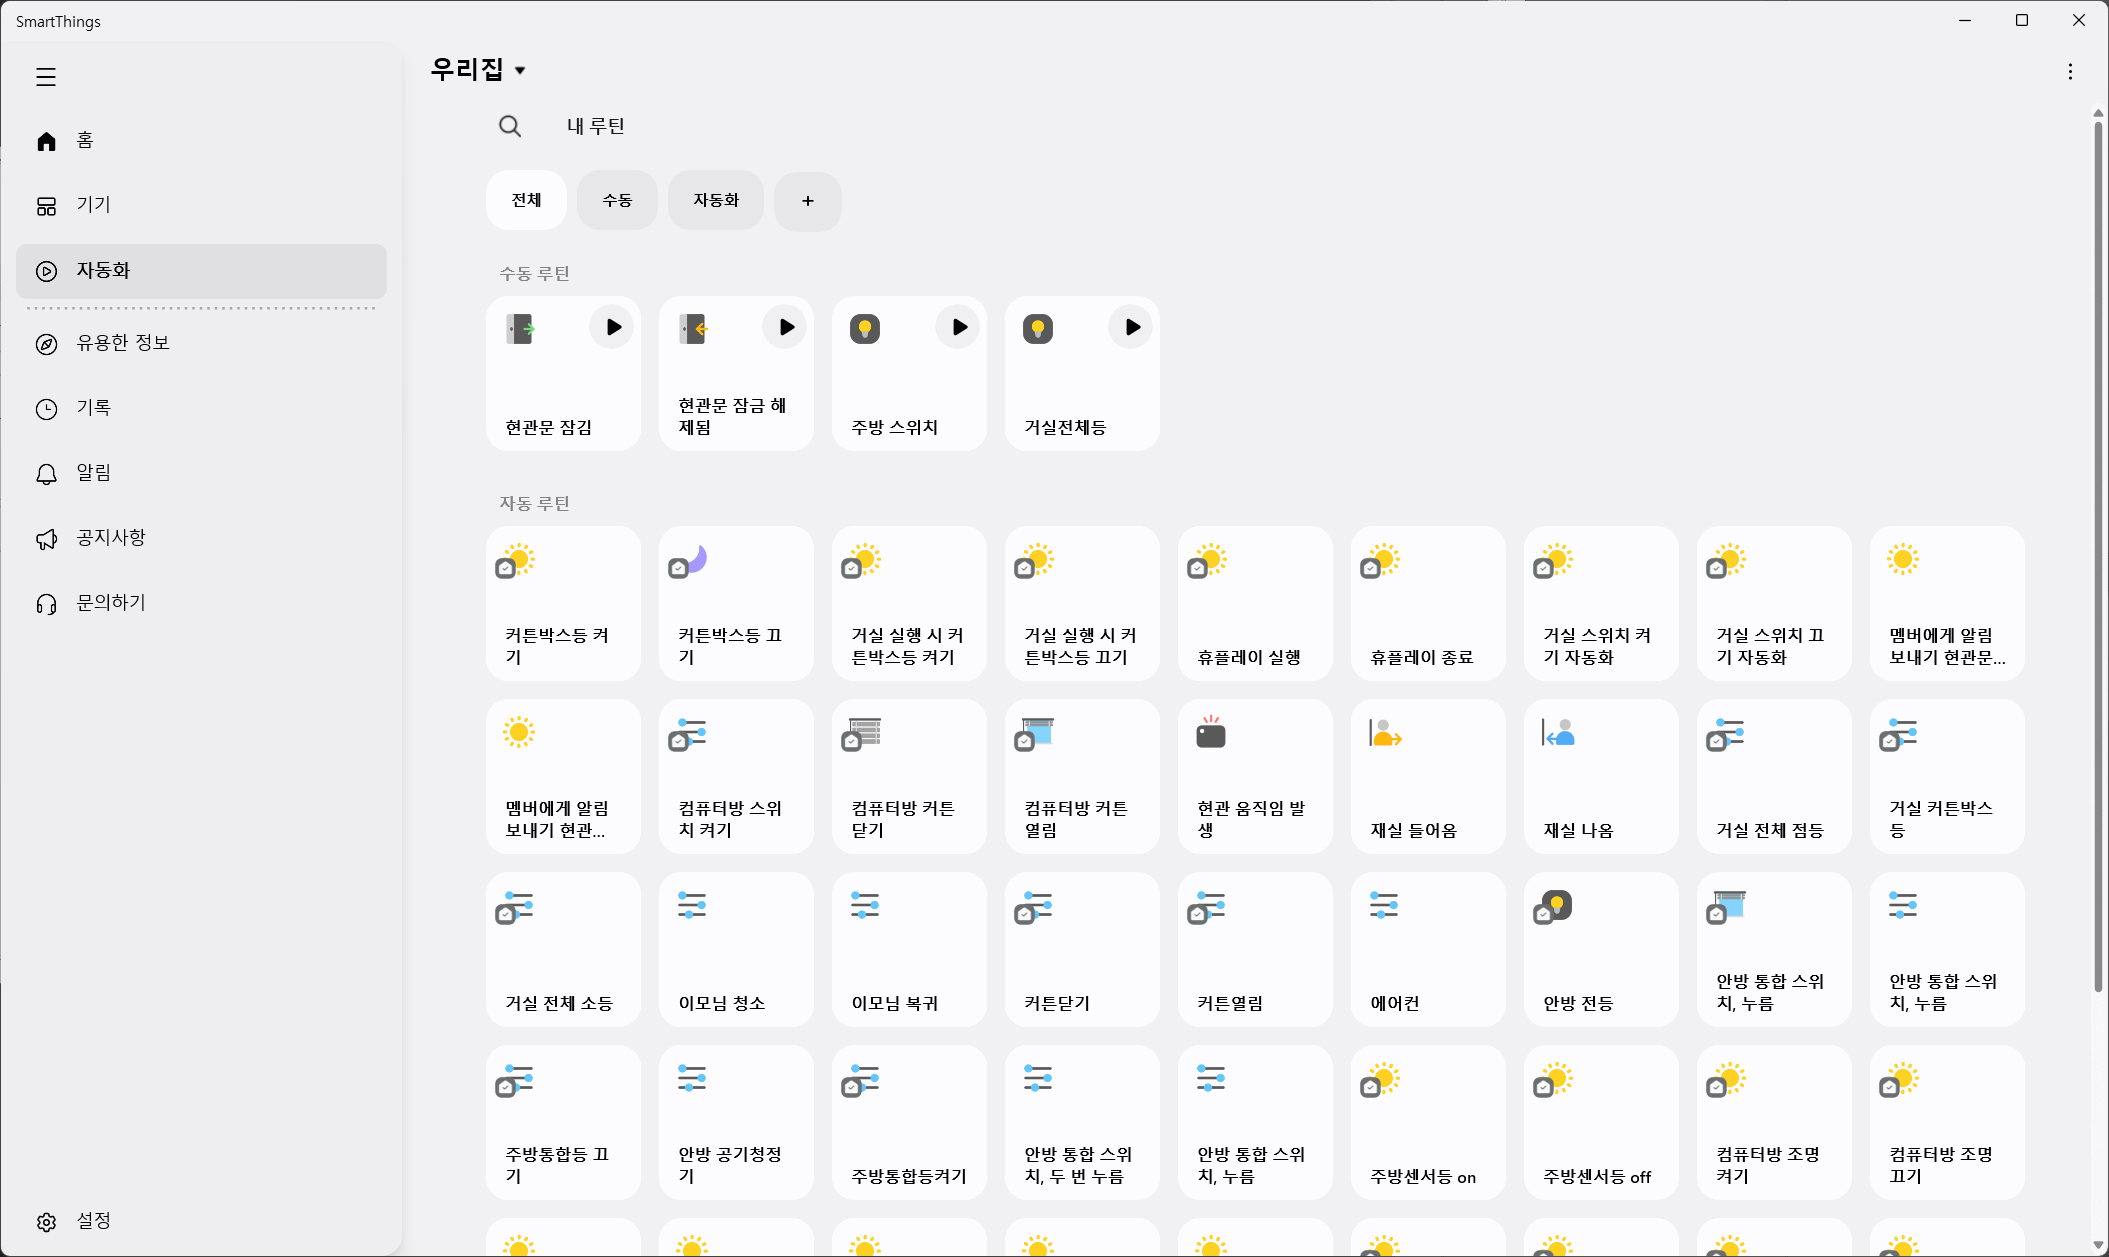Open the 재실 들어옴 routine card
The image size is (2109, 1257).
click(x=1428, y=776)
